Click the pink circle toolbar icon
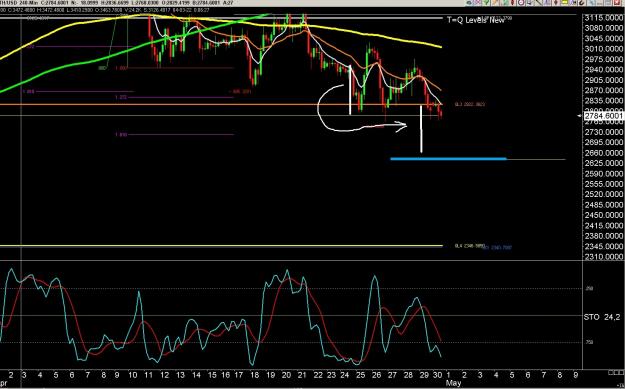This screenshot has height=389, width=625. coord(521,2)
